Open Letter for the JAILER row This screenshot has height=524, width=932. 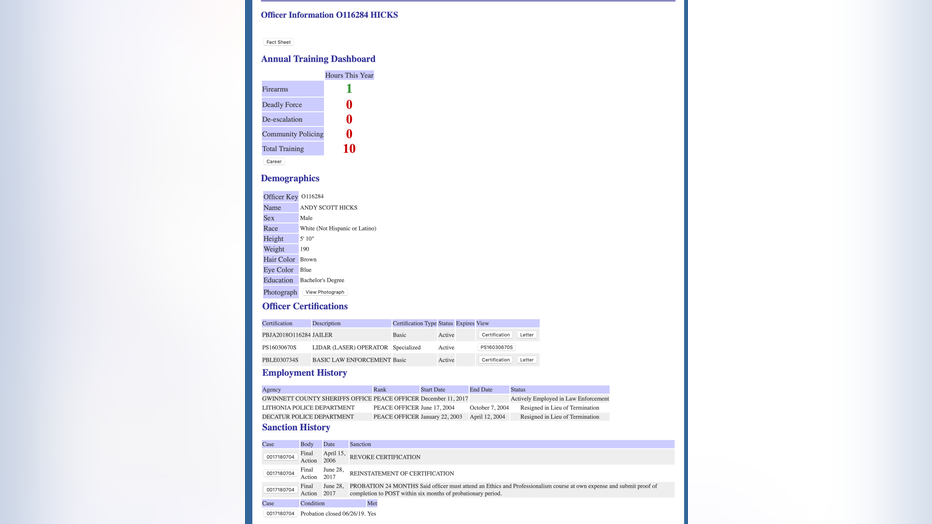[527, 335]
